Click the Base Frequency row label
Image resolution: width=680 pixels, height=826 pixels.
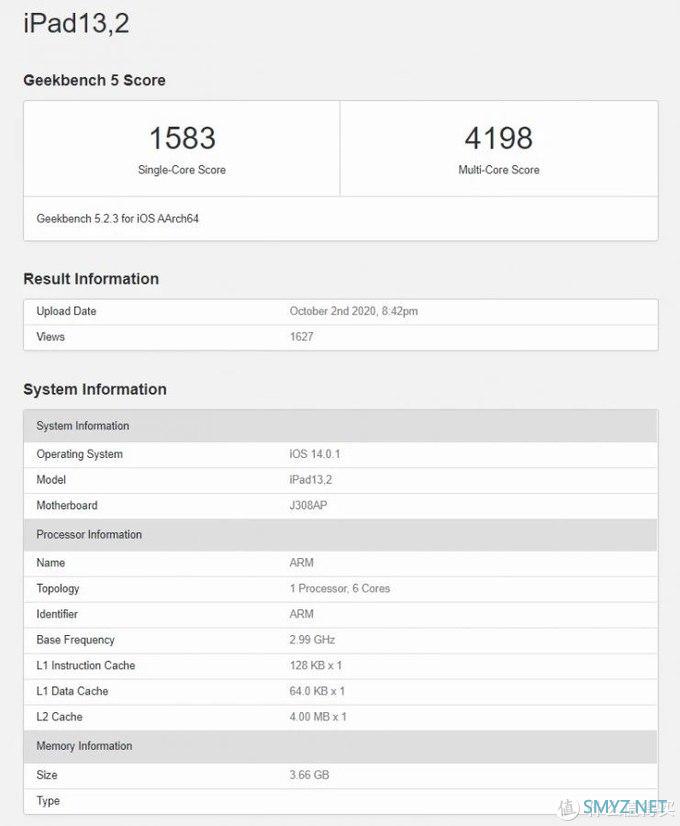tap(75, 640)
